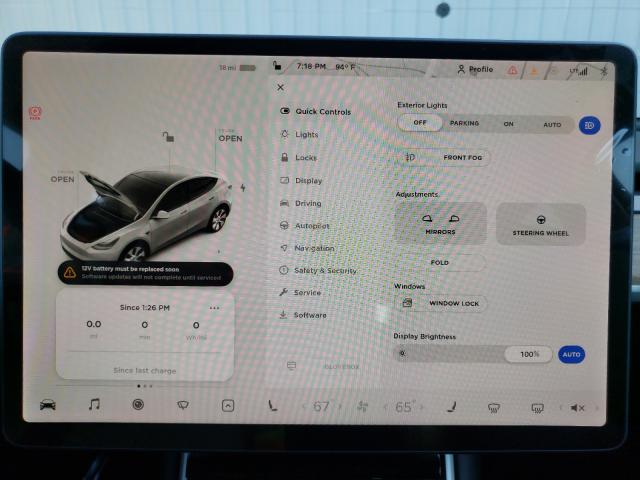The image size is (640, 480).
Task: Open the Quick Controls menu
Action: click(316, 111)
